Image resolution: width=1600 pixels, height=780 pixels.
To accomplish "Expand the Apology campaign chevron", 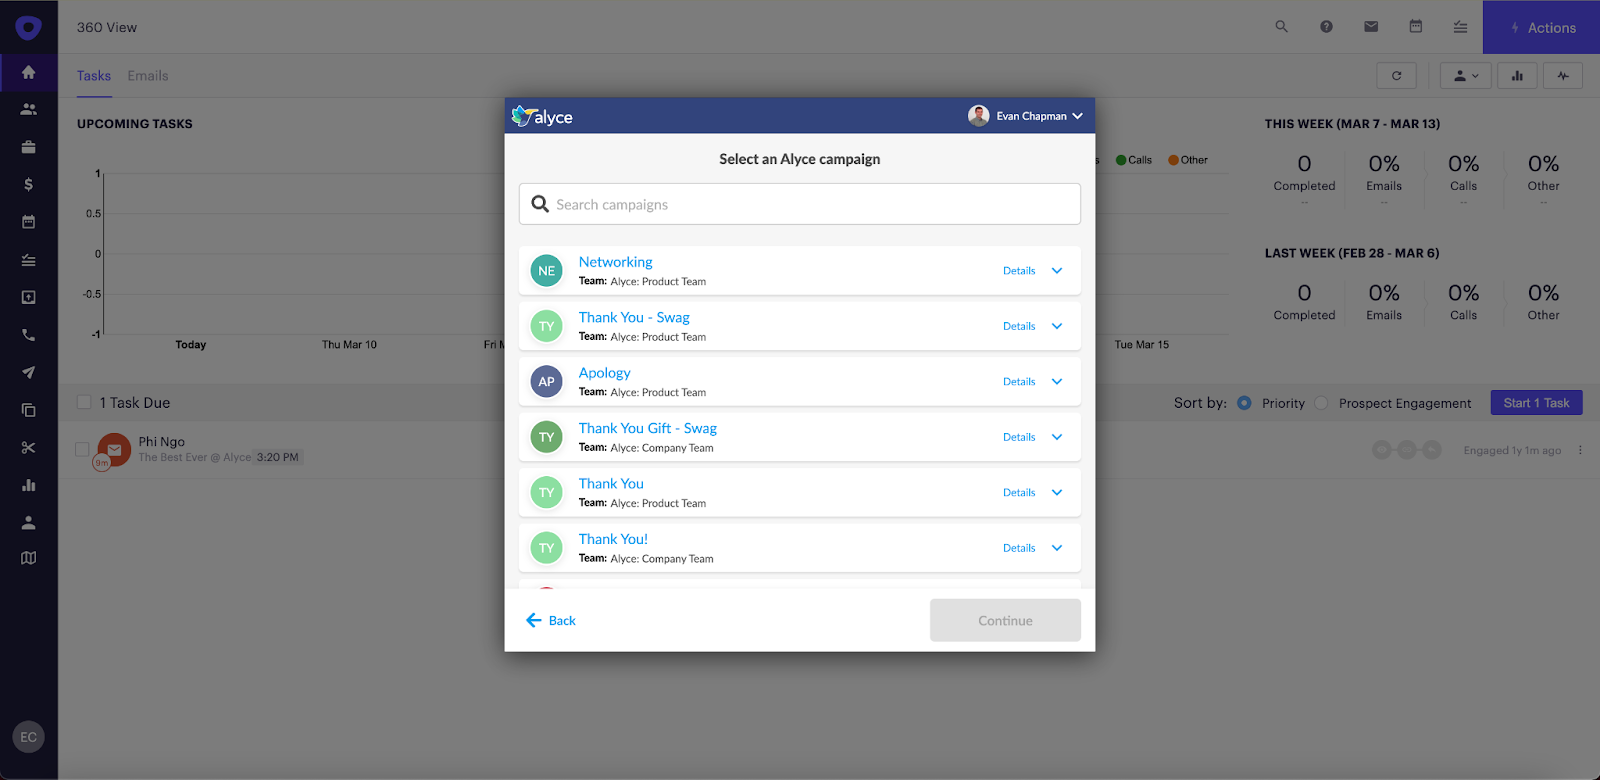I will pos(1057,382).
